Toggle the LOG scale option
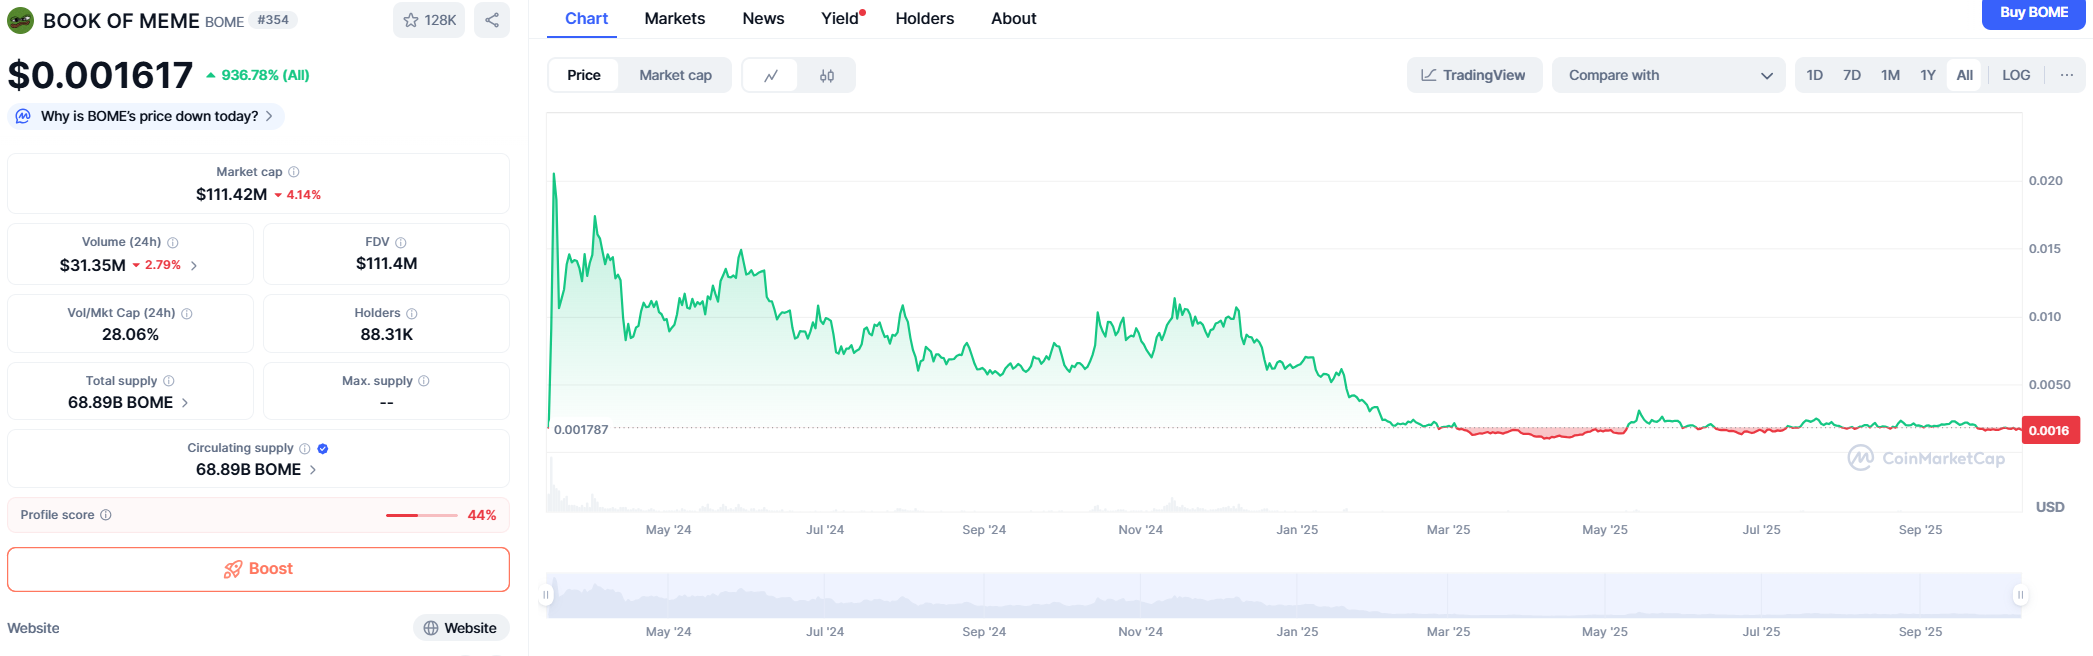Viewport: 2093px width, 656px height. 2016,75
